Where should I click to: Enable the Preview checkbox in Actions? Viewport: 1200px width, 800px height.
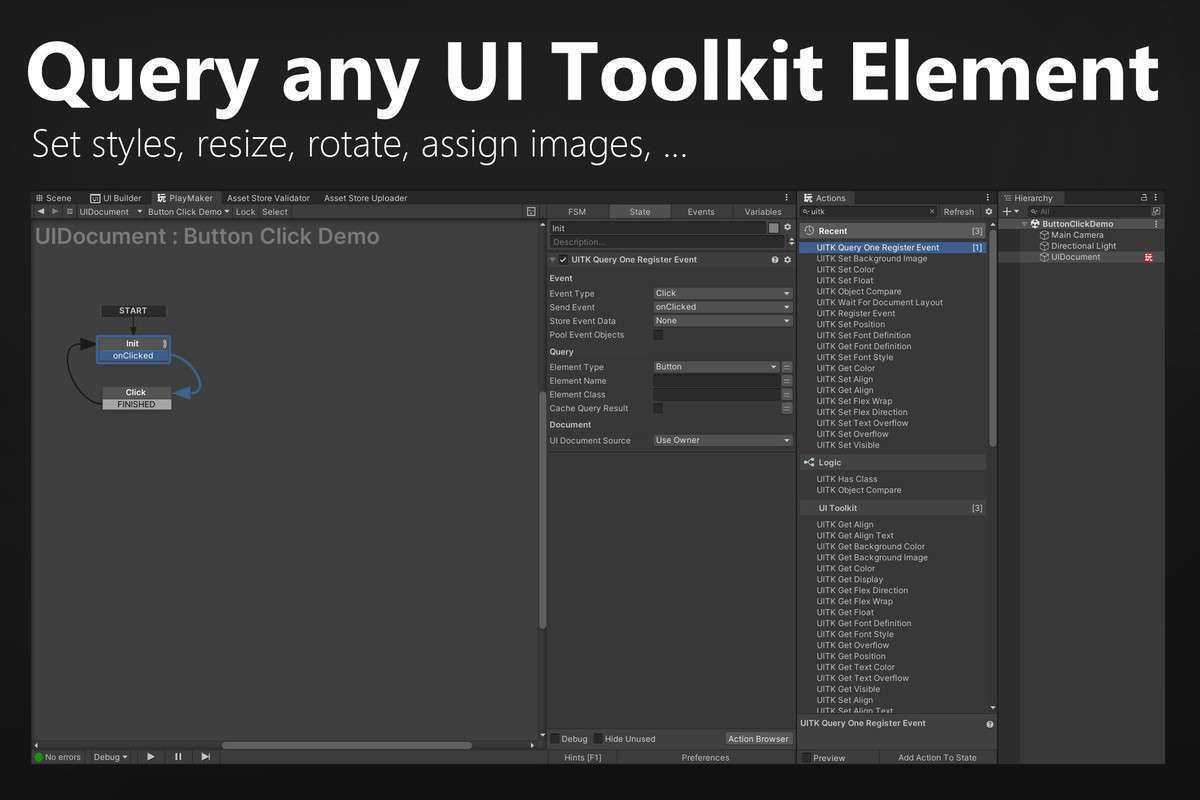[x=806, y=758]
